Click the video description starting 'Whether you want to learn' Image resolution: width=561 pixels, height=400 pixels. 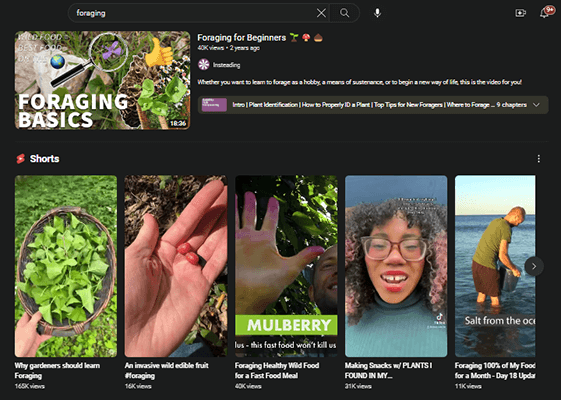coord(360,82)
